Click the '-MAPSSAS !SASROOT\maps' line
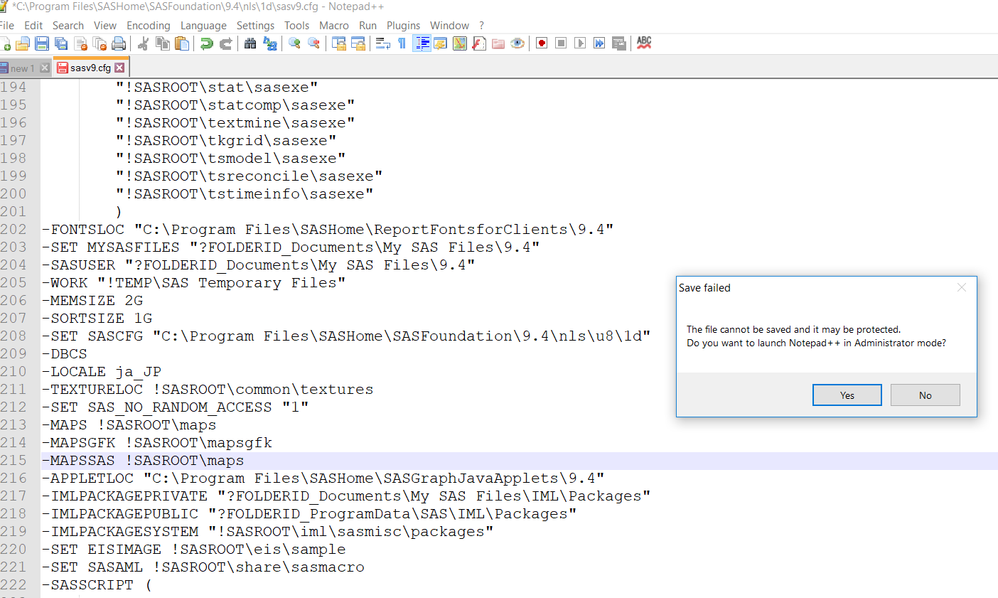Screen dimensions: 998x598 [143, 461]
